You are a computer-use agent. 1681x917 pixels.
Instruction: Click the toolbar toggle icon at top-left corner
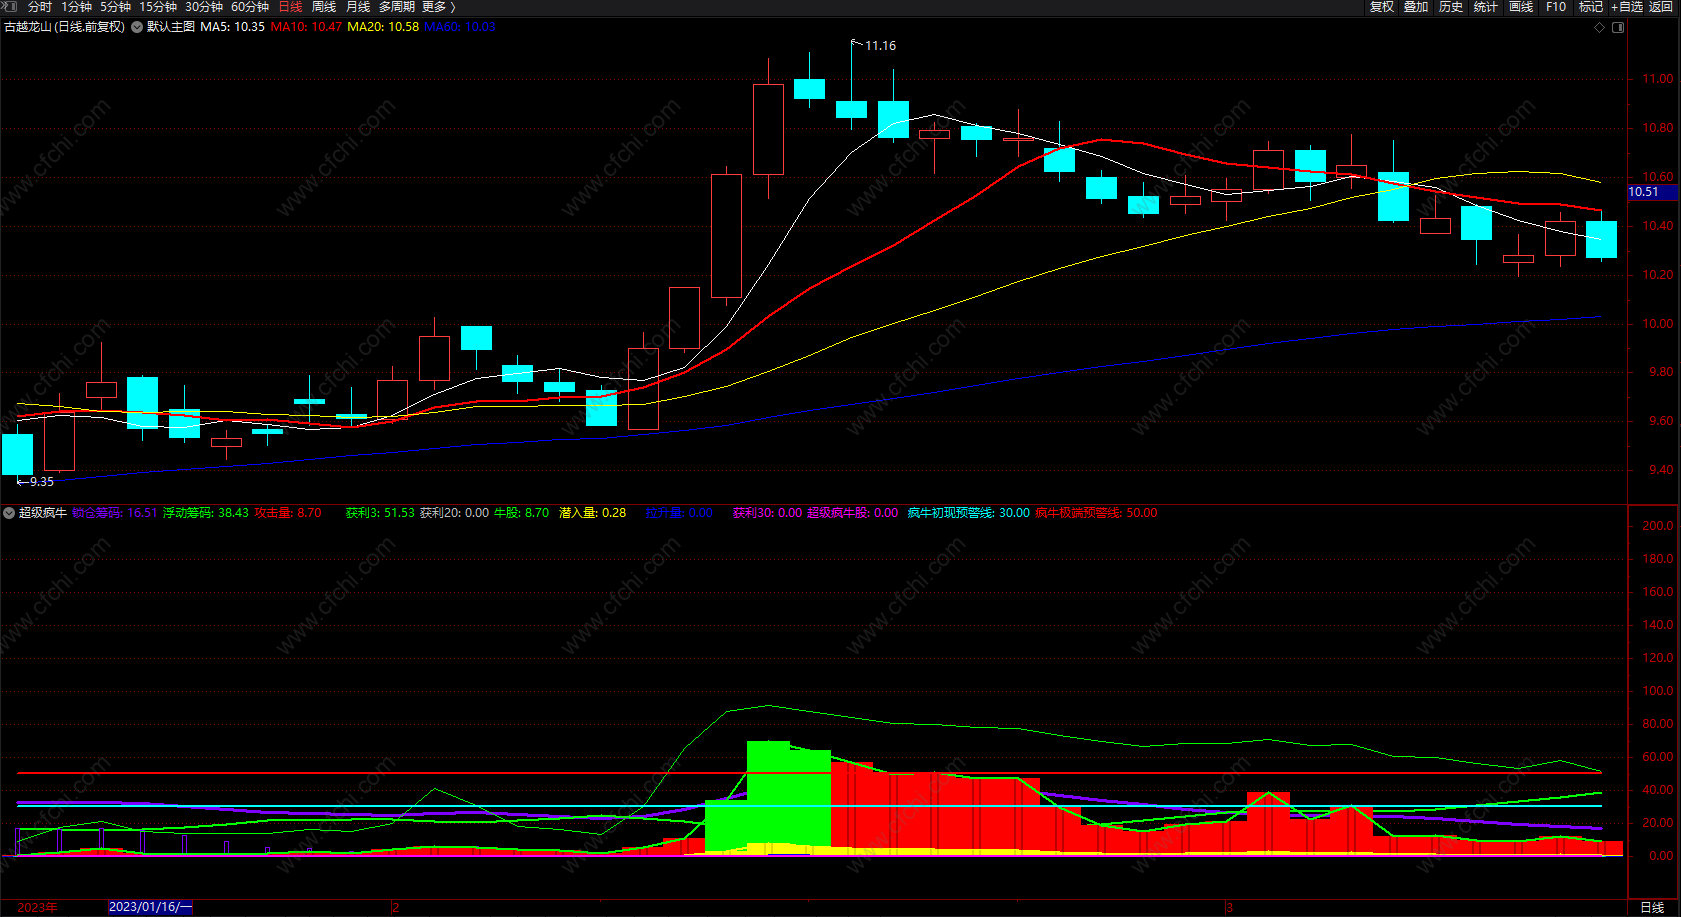click(x=8, y=7)
